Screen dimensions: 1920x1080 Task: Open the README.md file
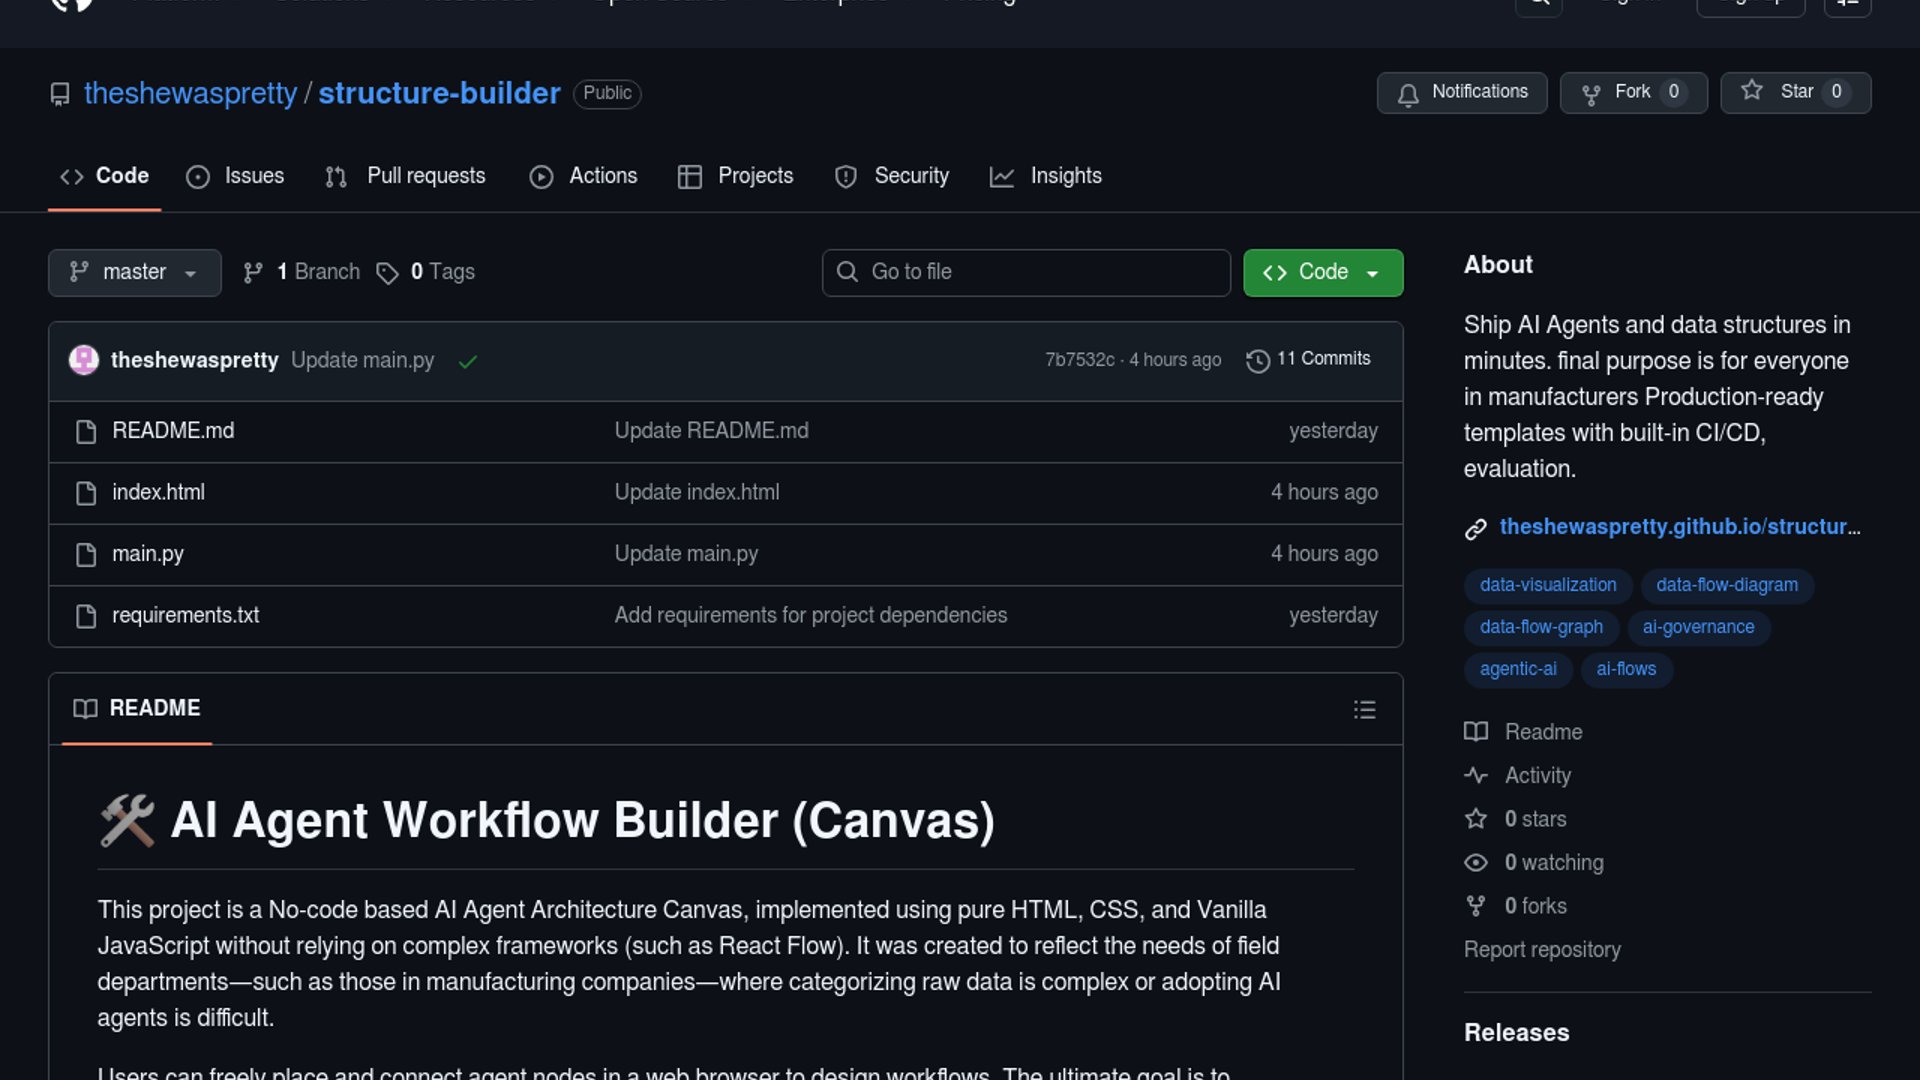pos(173,431)
